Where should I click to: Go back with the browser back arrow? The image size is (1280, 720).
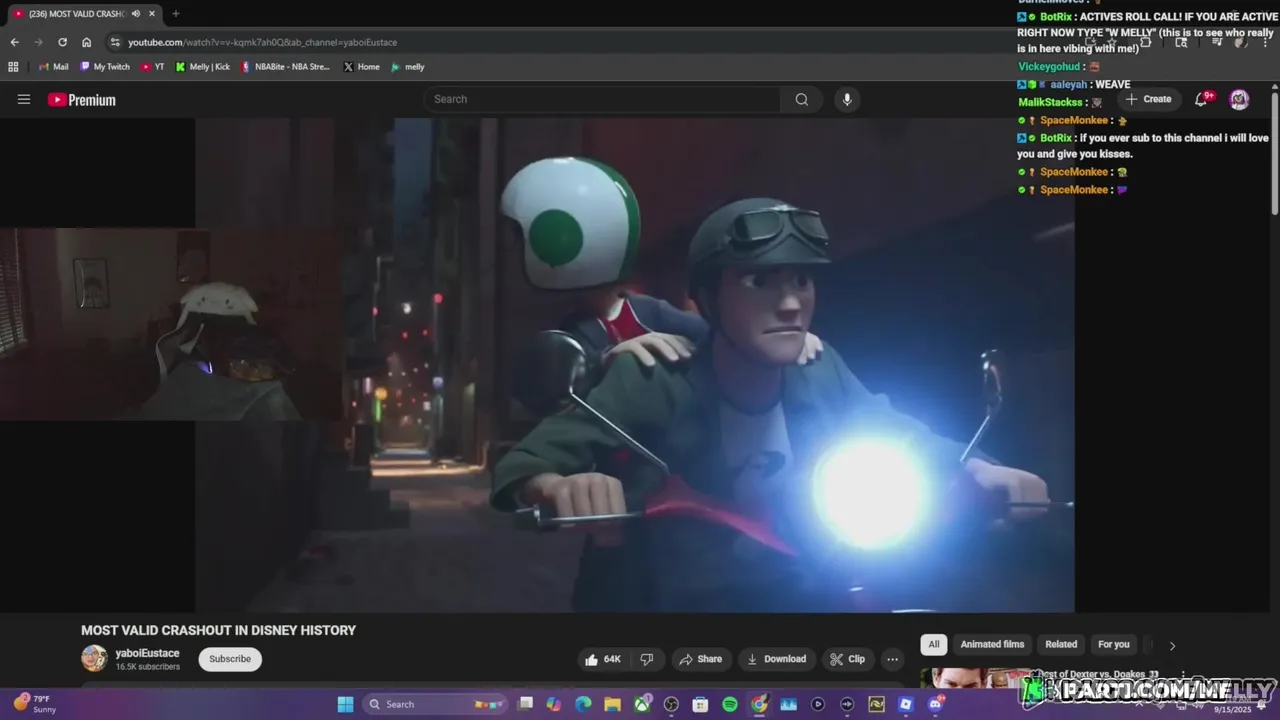click(x=14, y=42)
